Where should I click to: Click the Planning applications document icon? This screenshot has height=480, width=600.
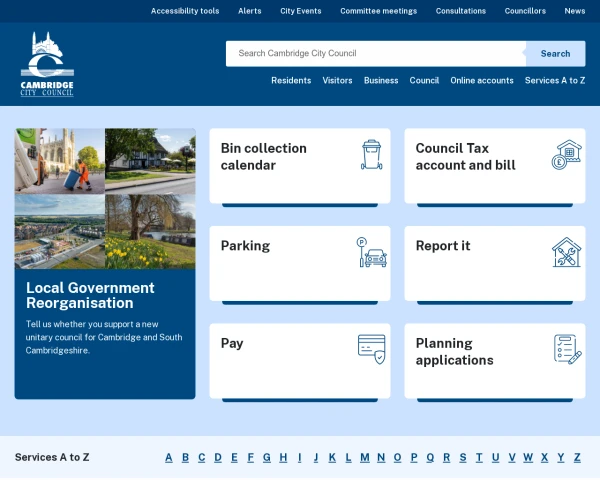coord(567,349)
